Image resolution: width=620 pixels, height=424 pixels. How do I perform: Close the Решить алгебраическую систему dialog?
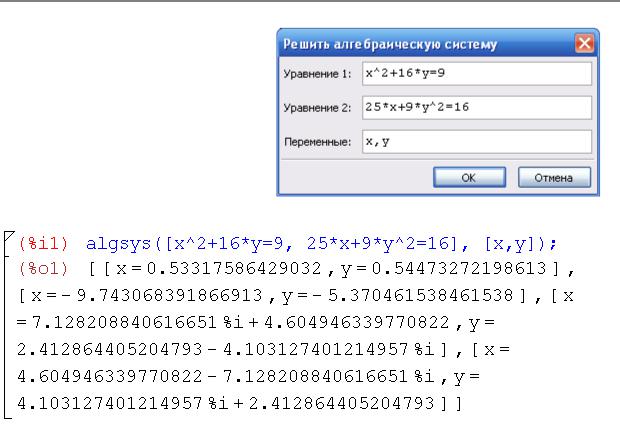[x=584, y=43]
